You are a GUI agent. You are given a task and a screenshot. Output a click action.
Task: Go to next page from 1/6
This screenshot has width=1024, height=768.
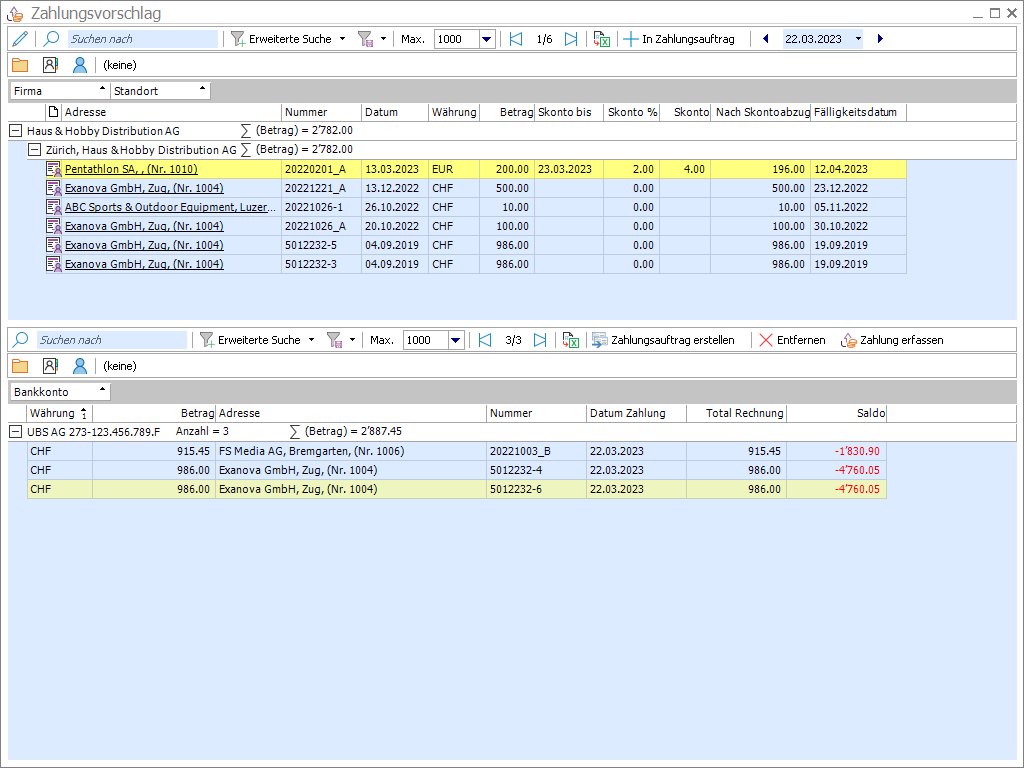click(571, 39)
